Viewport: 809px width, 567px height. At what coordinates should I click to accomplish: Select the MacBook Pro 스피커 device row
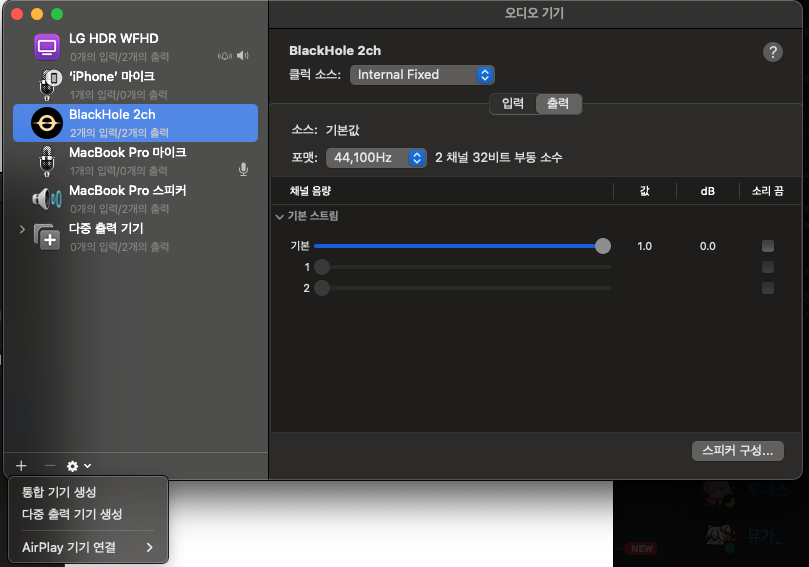click(x=135, y=199)
